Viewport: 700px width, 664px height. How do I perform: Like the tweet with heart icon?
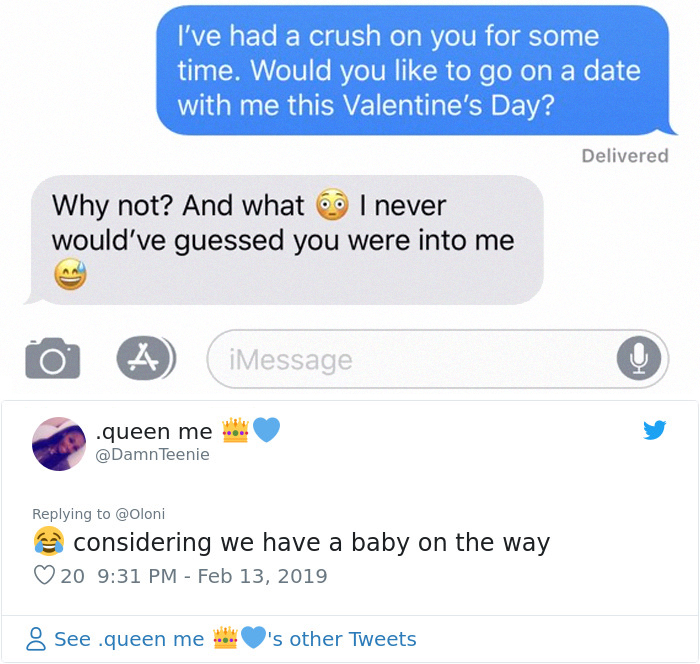point(44,576)
